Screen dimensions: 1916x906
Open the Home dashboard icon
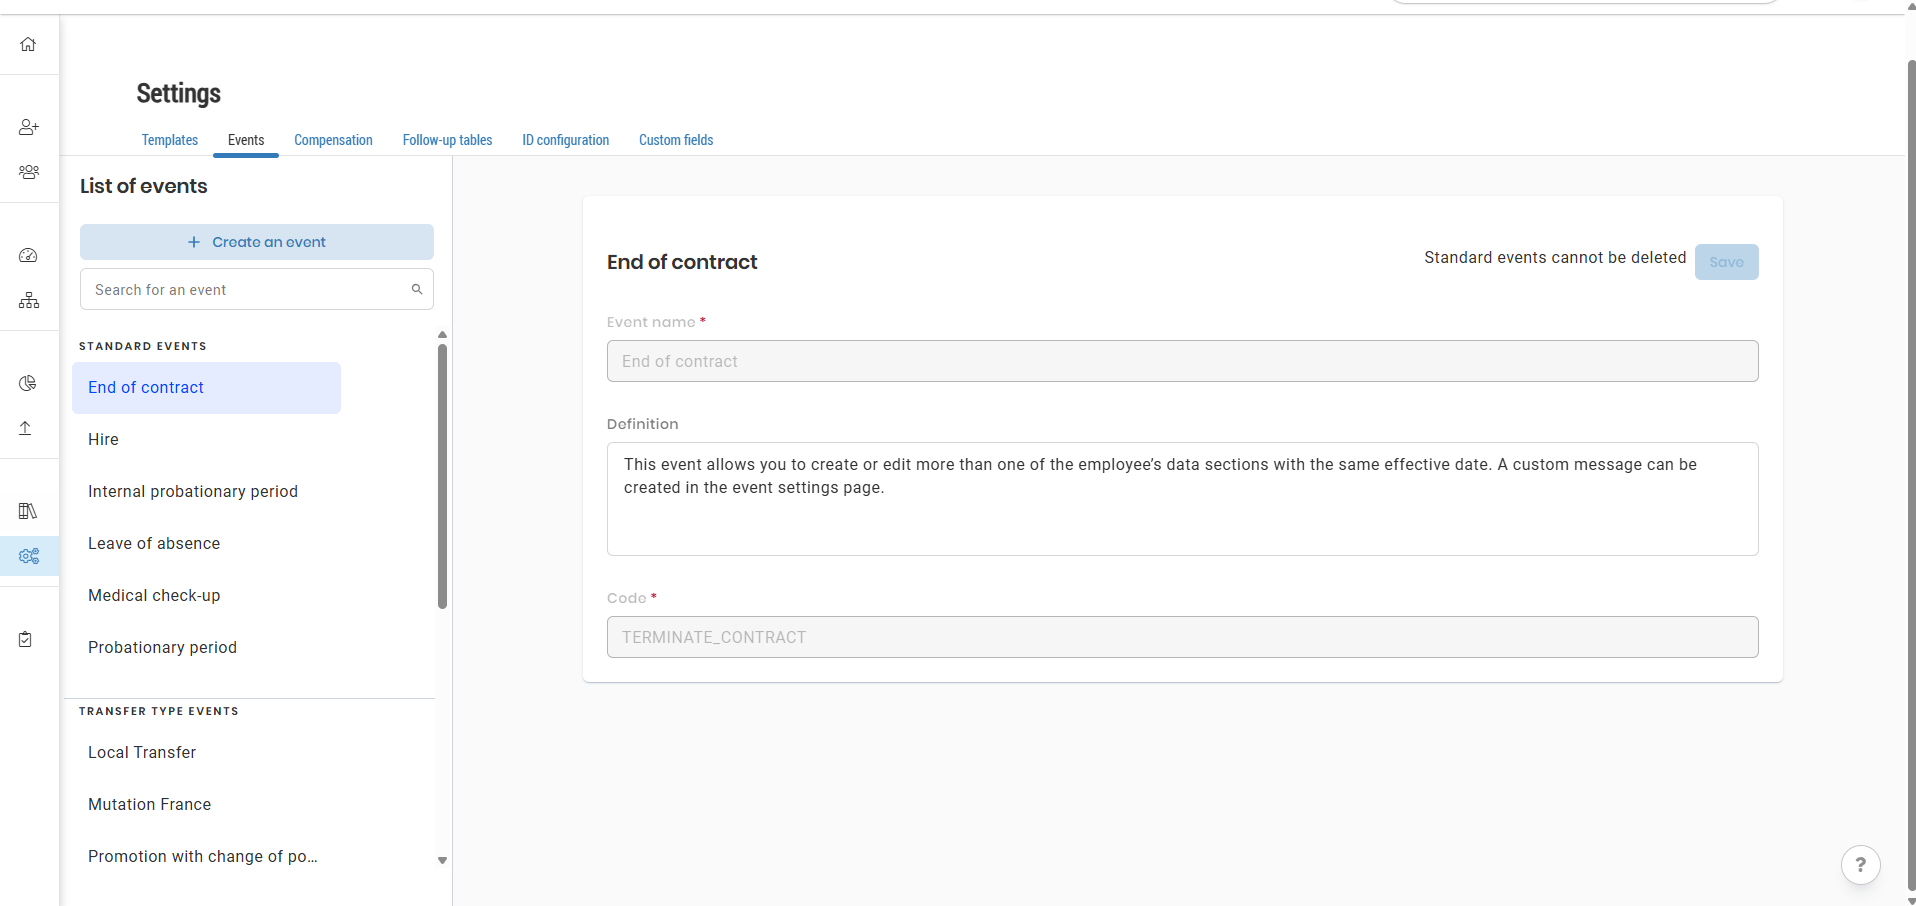[x=28, y=44]
